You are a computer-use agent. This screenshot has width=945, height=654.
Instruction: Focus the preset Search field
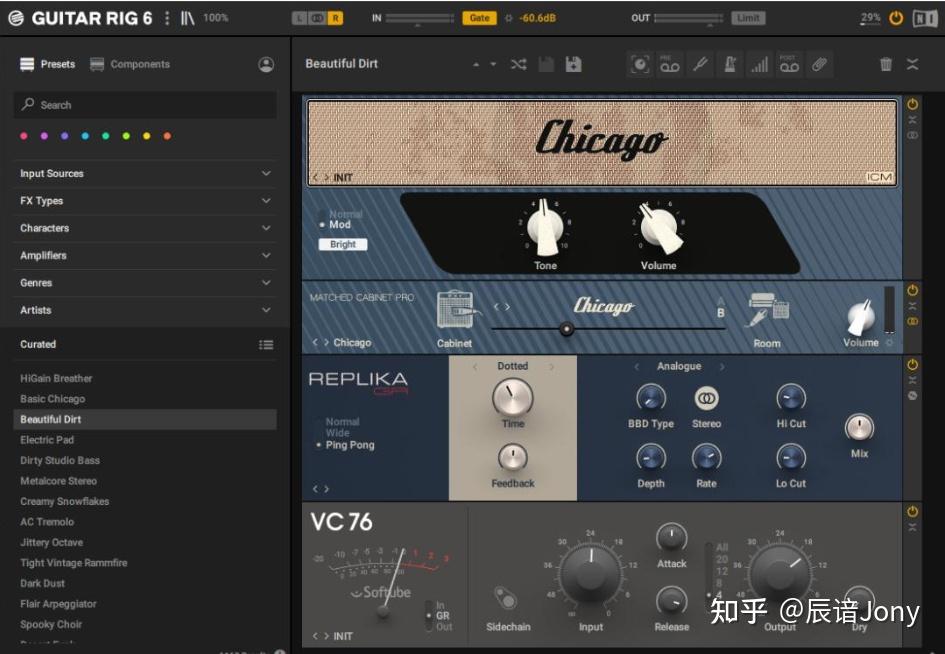[145, 105]
